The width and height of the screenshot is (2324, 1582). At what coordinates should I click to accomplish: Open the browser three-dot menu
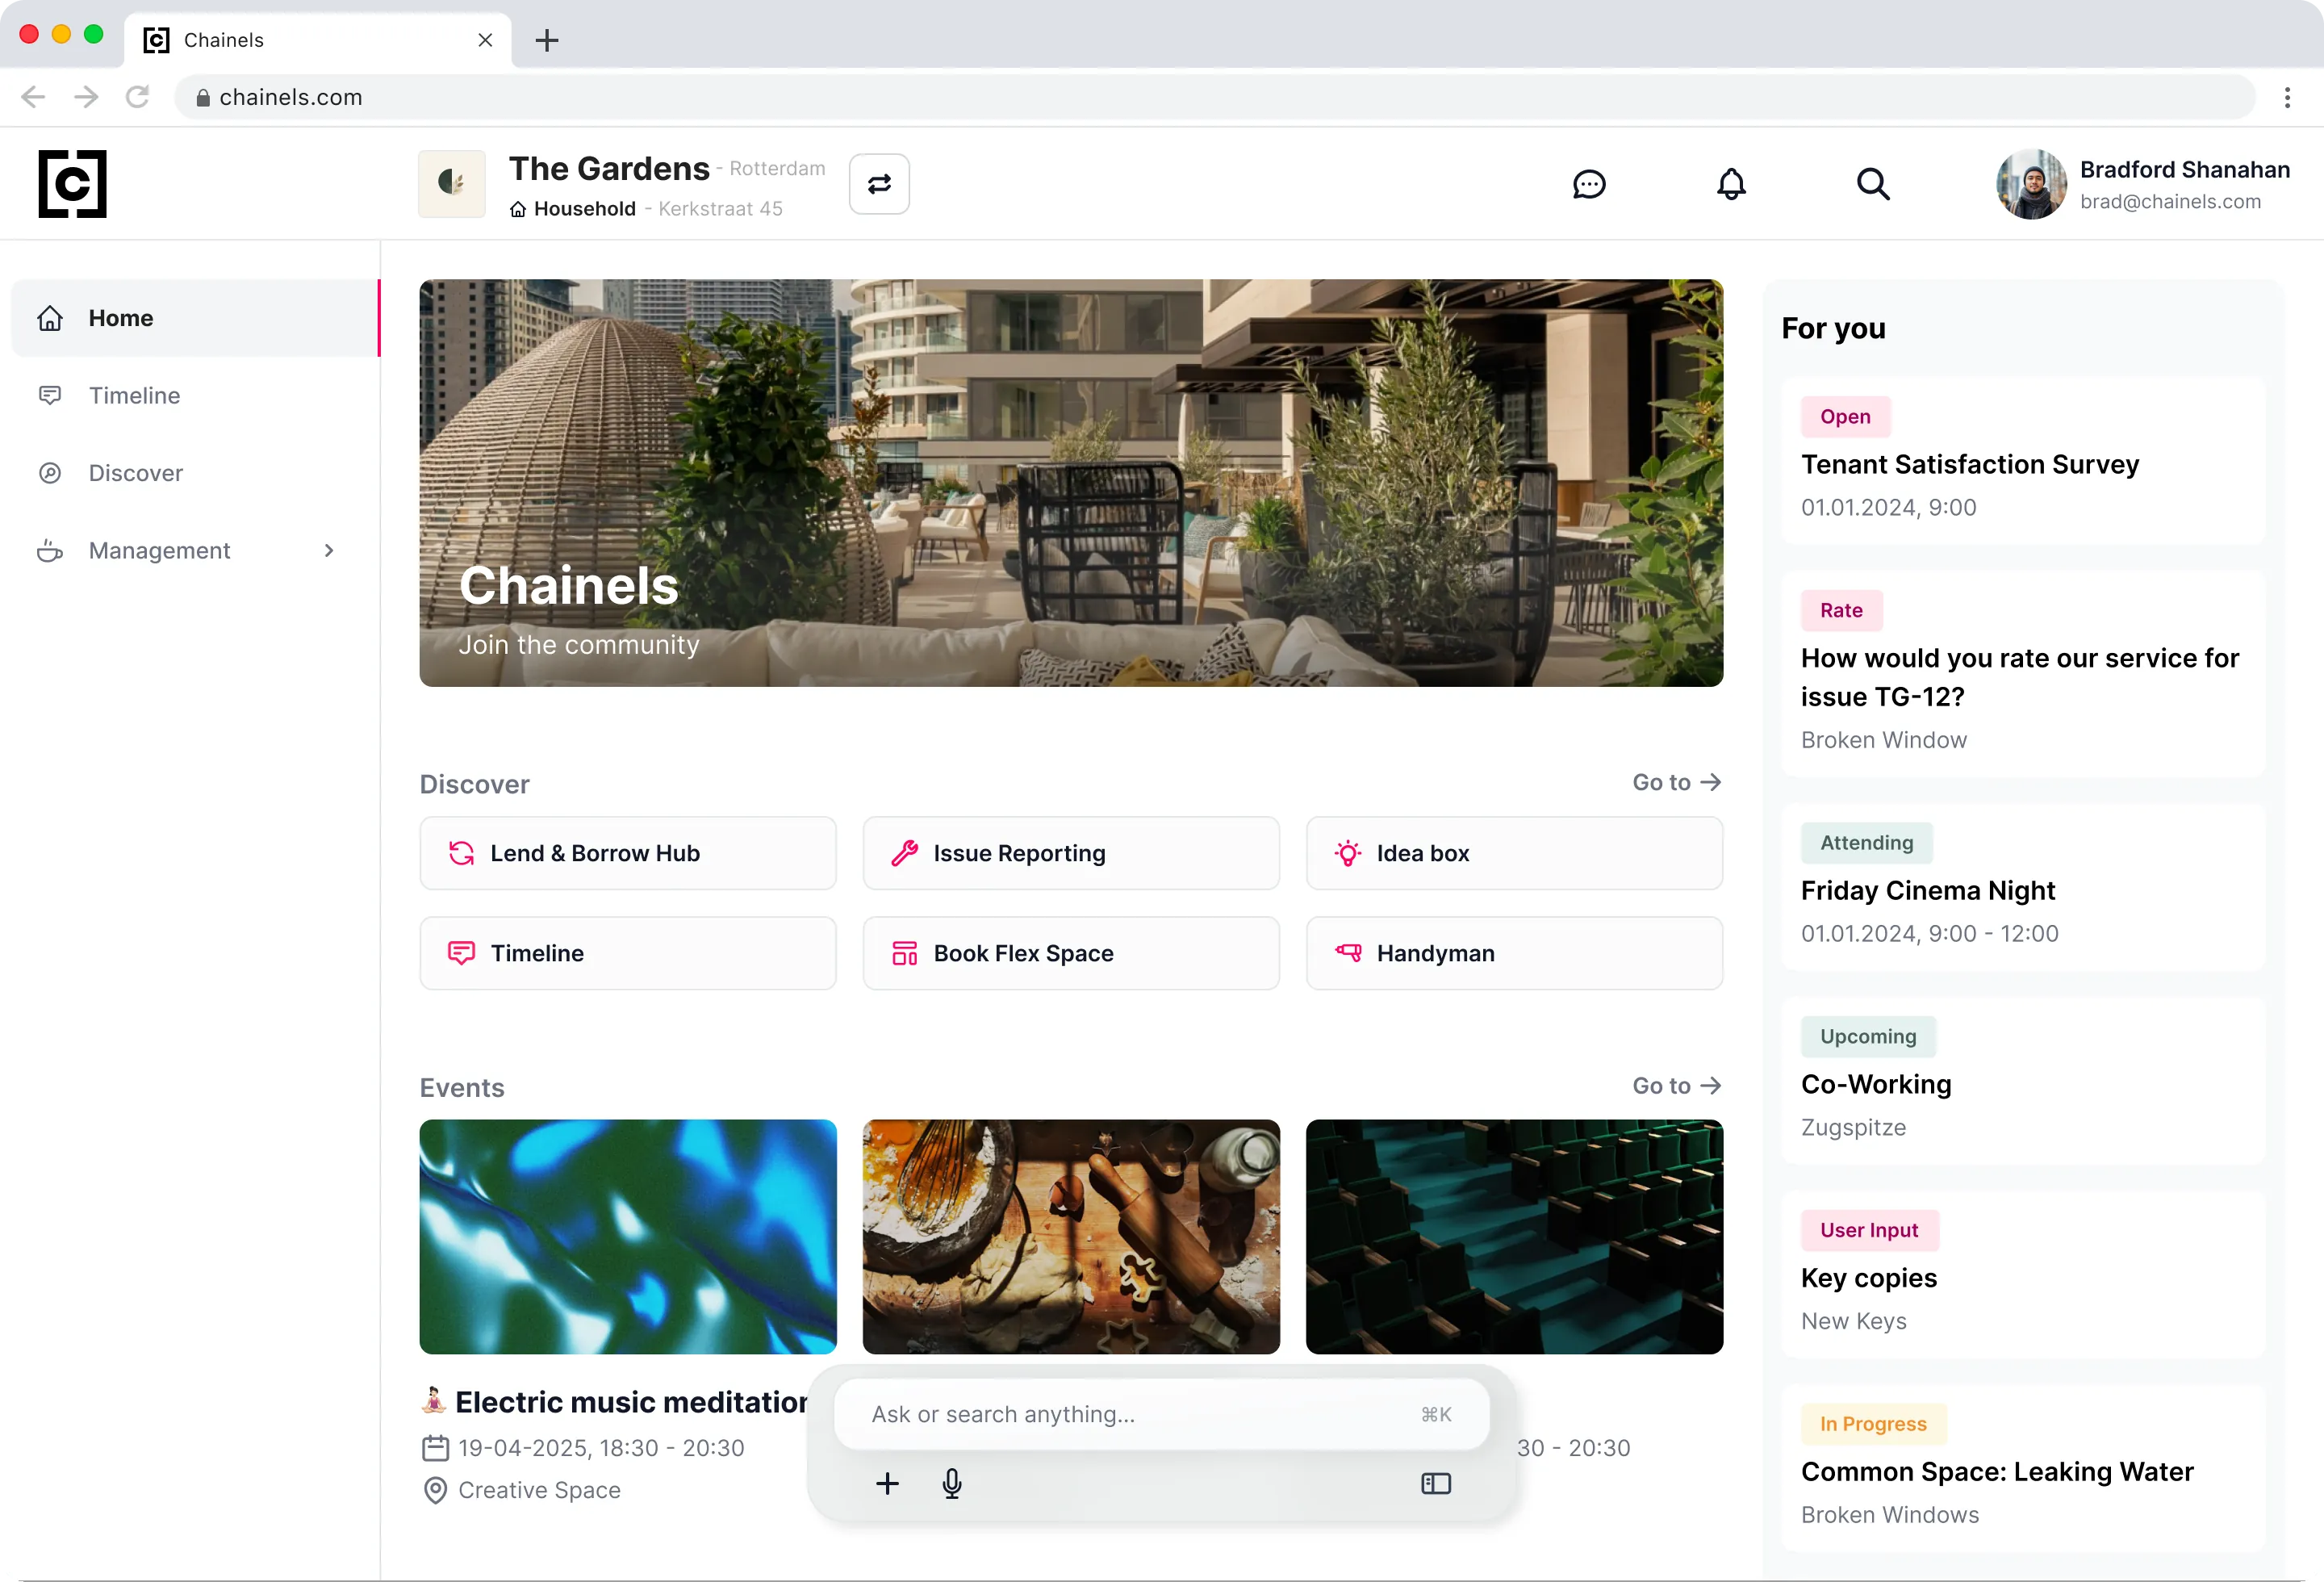point(2287,97)
